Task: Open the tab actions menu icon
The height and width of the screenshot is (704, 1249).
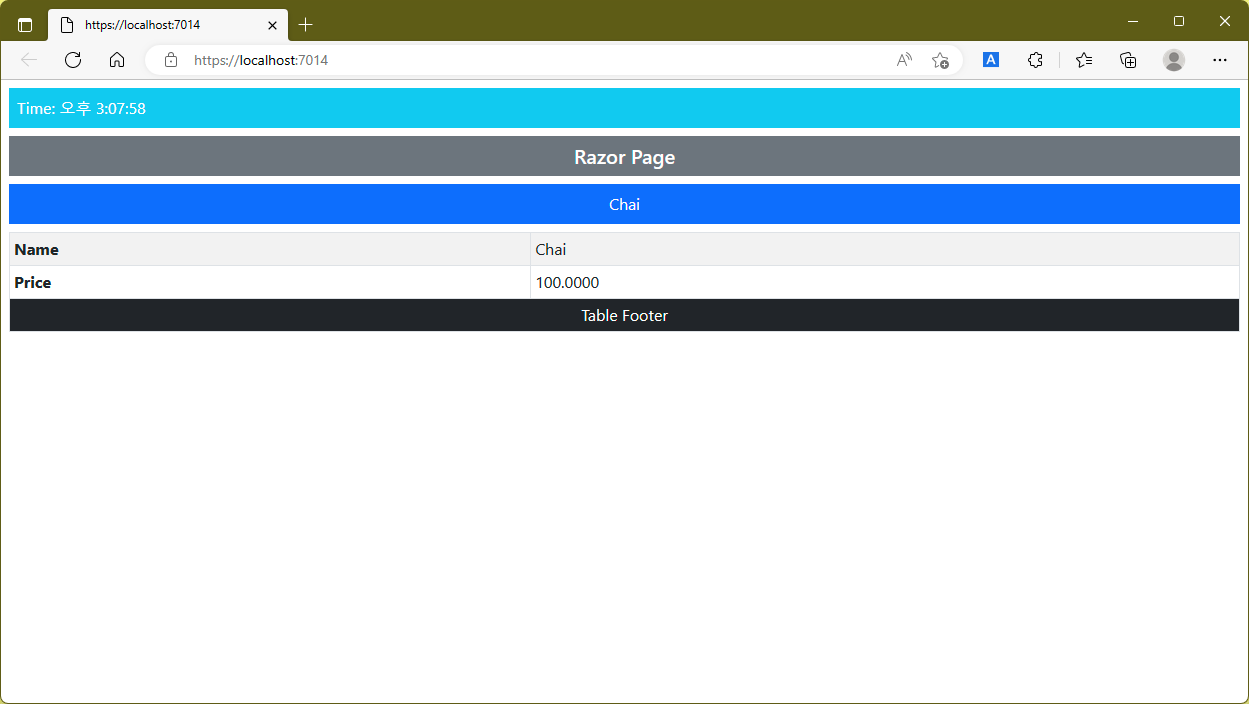Action: (x=25, y=25)
